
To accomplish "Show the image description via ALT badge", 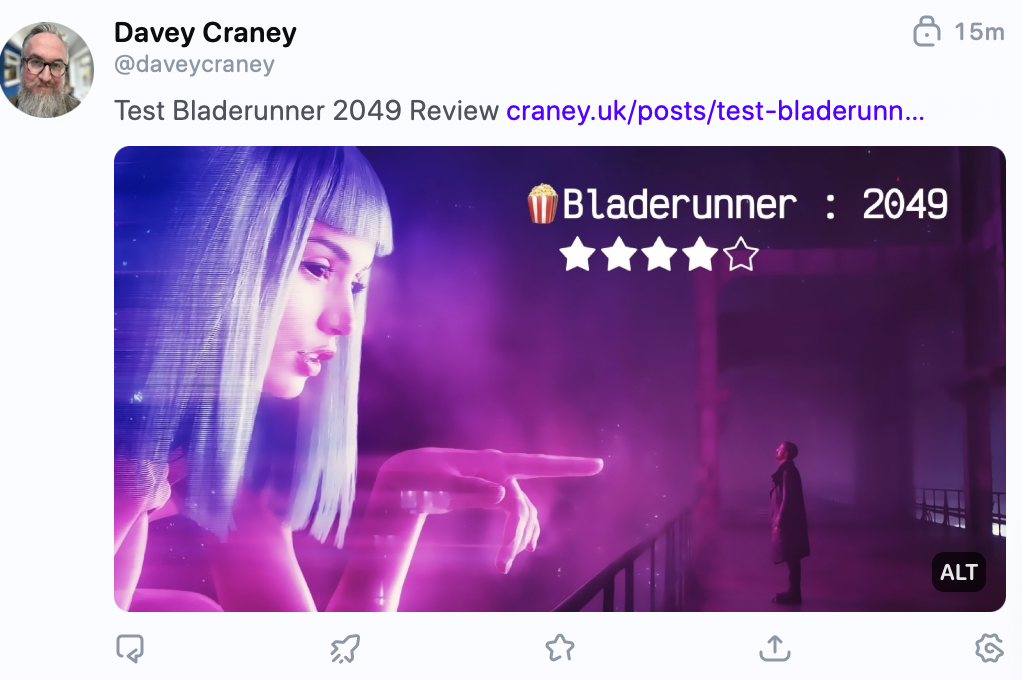I will pos(959,572).
